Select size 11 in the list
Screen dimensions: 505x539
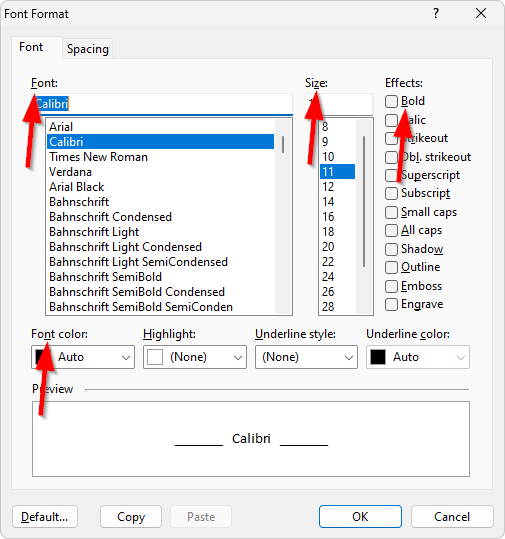pyautogui.click(x=338, y=172)
